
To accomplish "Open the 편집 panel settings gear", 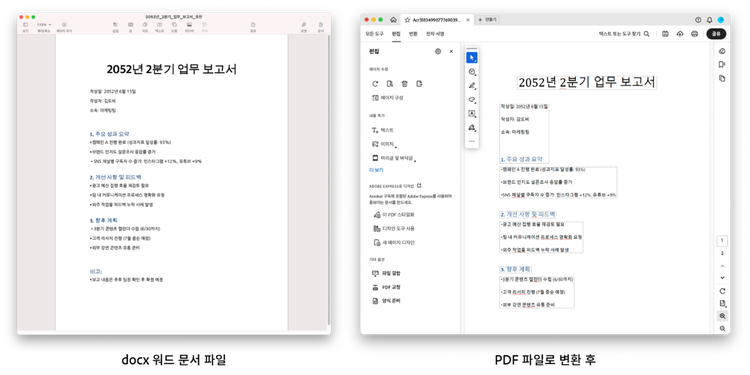I will coord(438,51).
